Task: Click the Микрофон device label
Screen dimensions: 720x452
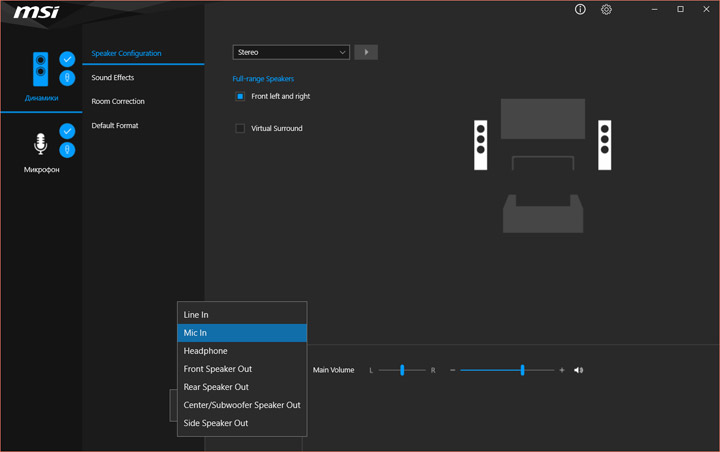Action: (x=41, y=170)
